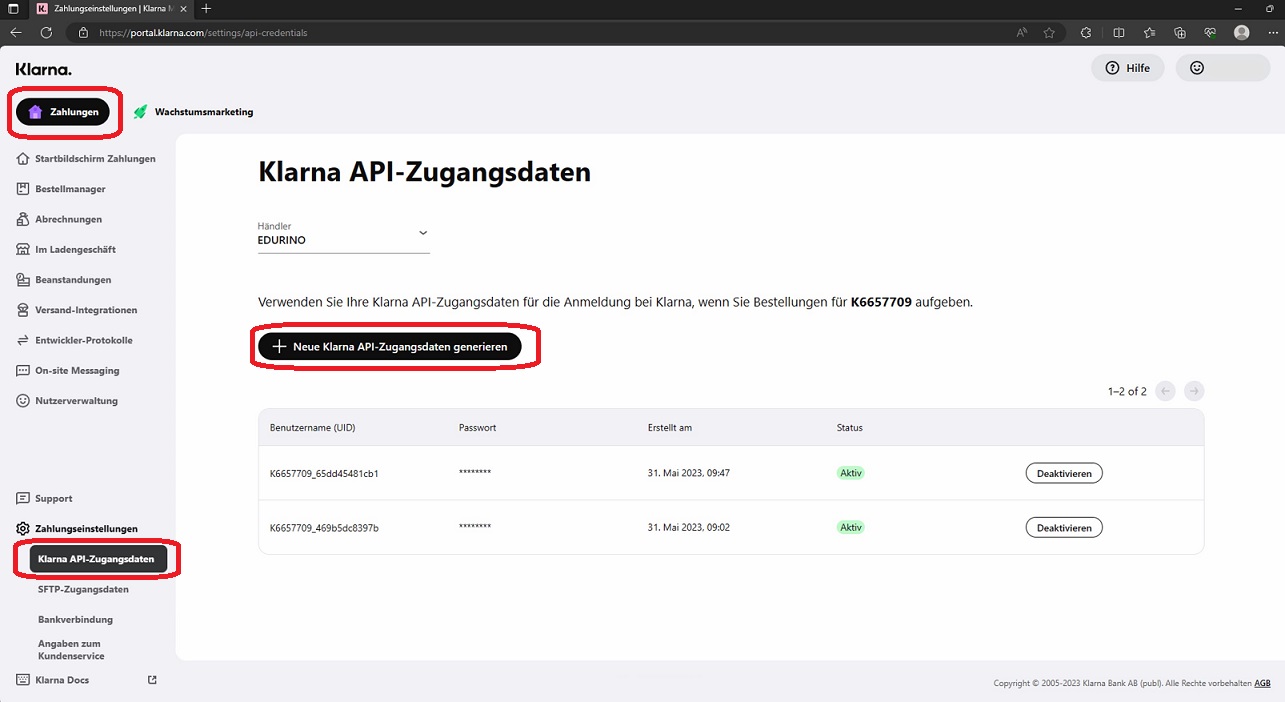Open the Hilfe button
Screen dimensions: 1285x702
pos(1127,68)
